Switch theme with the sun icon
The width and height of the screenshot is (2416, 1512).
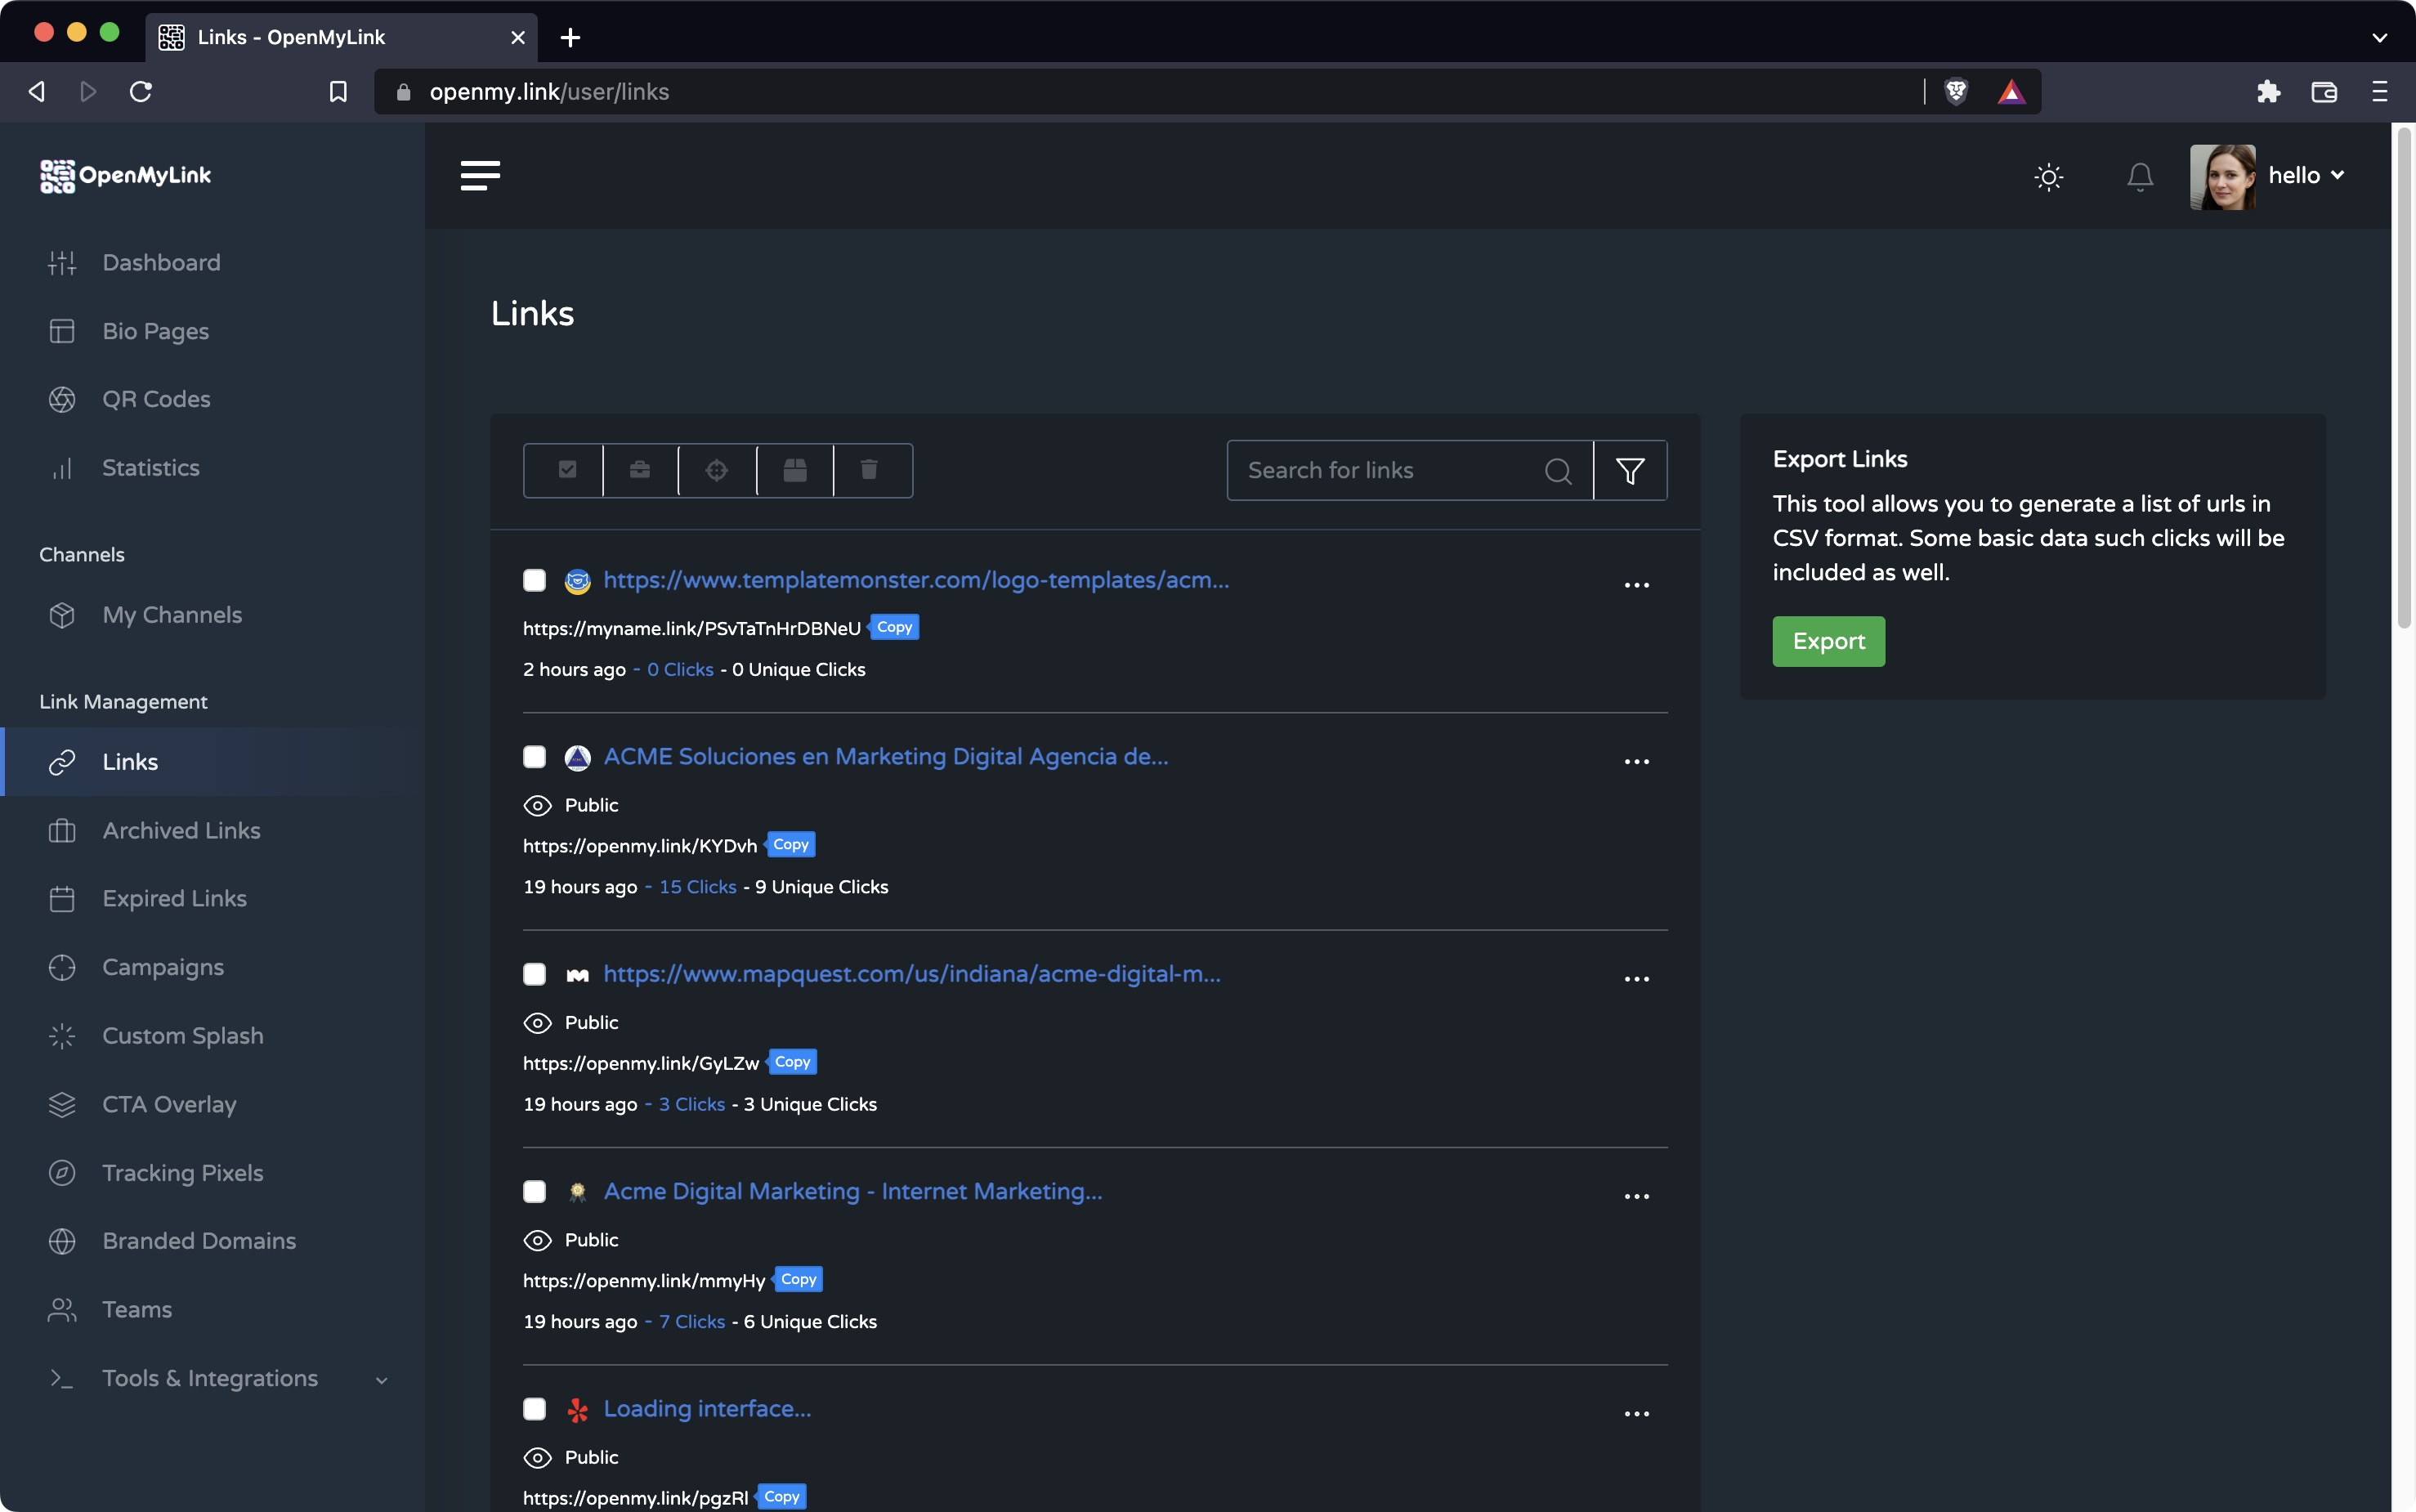tap(2048, 177)
